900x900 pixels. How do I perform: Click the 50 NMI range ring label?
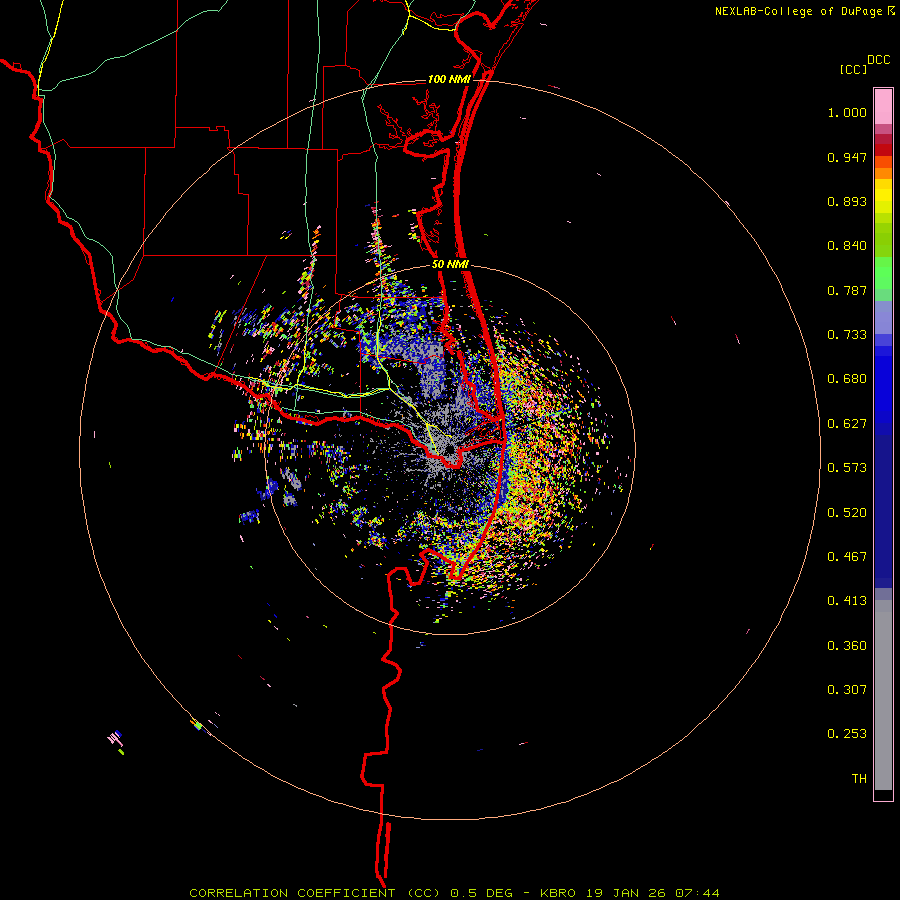450,264
